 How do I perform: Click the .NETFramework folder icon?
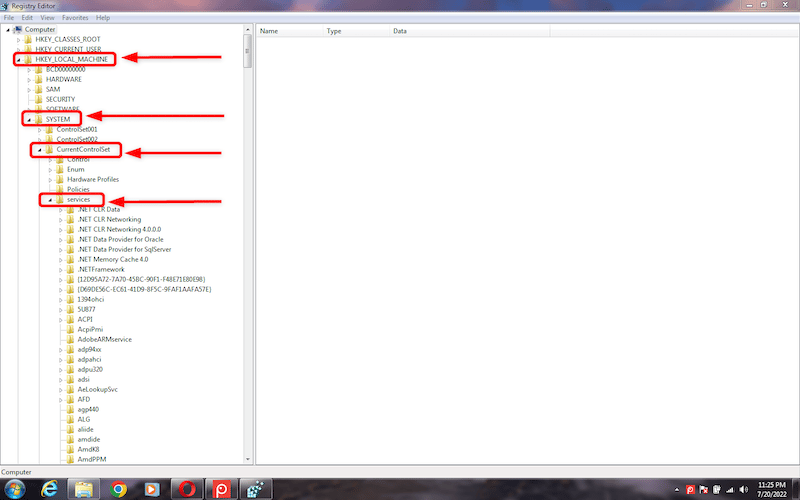[70, 269]
